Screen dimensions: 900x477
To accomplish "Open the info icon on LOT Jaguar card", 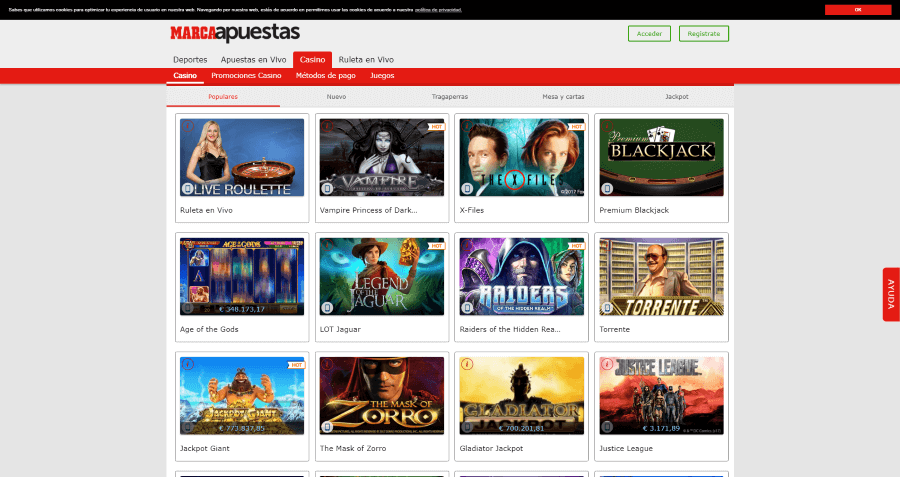I will (x=327, y=245).
